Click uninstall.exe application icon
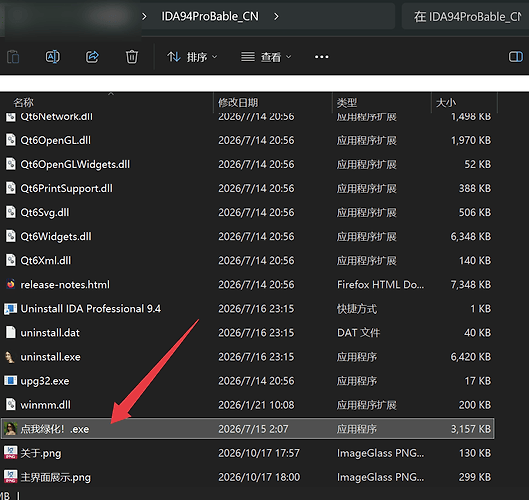This screenshot has height=500, width=529. coord(10,357)
